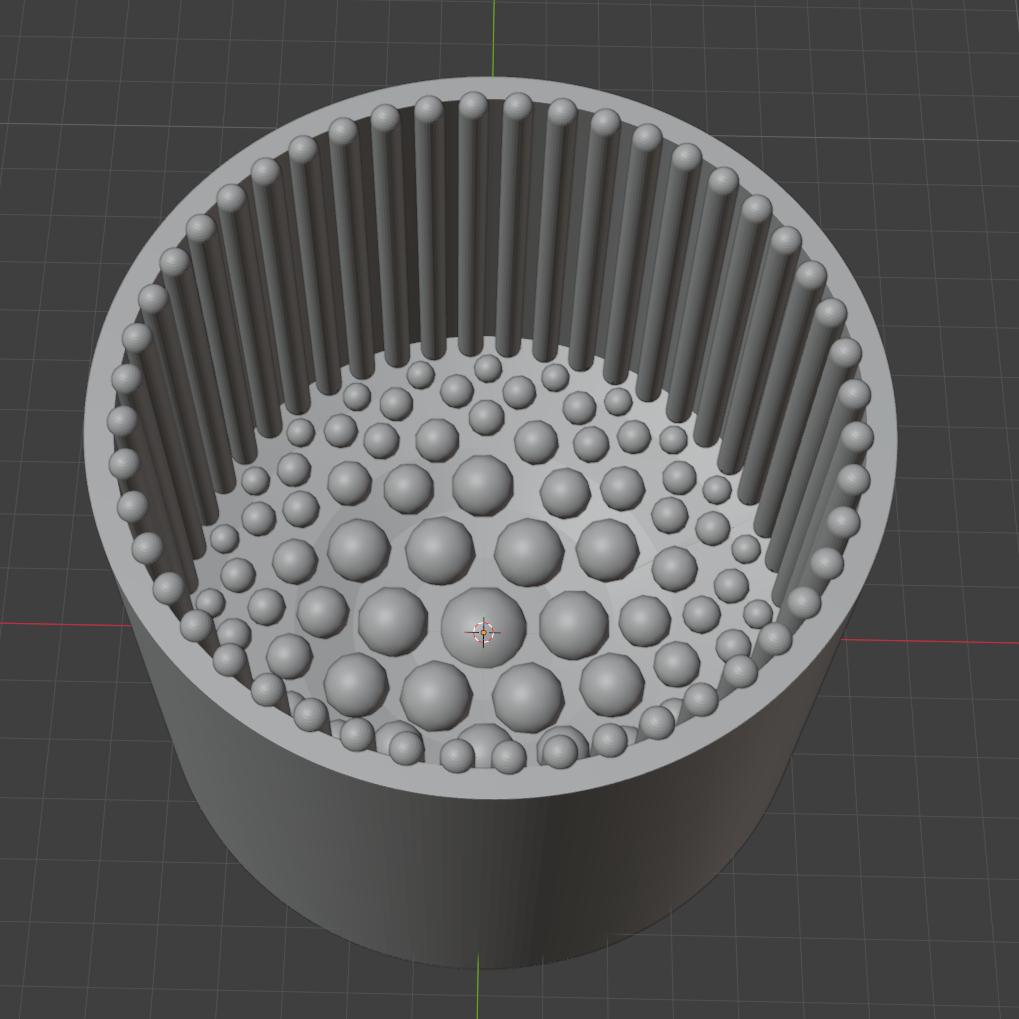Click the flat top rim at the cylinder's back
This screenshot has height=1019, width=1019.
point(492,87)
